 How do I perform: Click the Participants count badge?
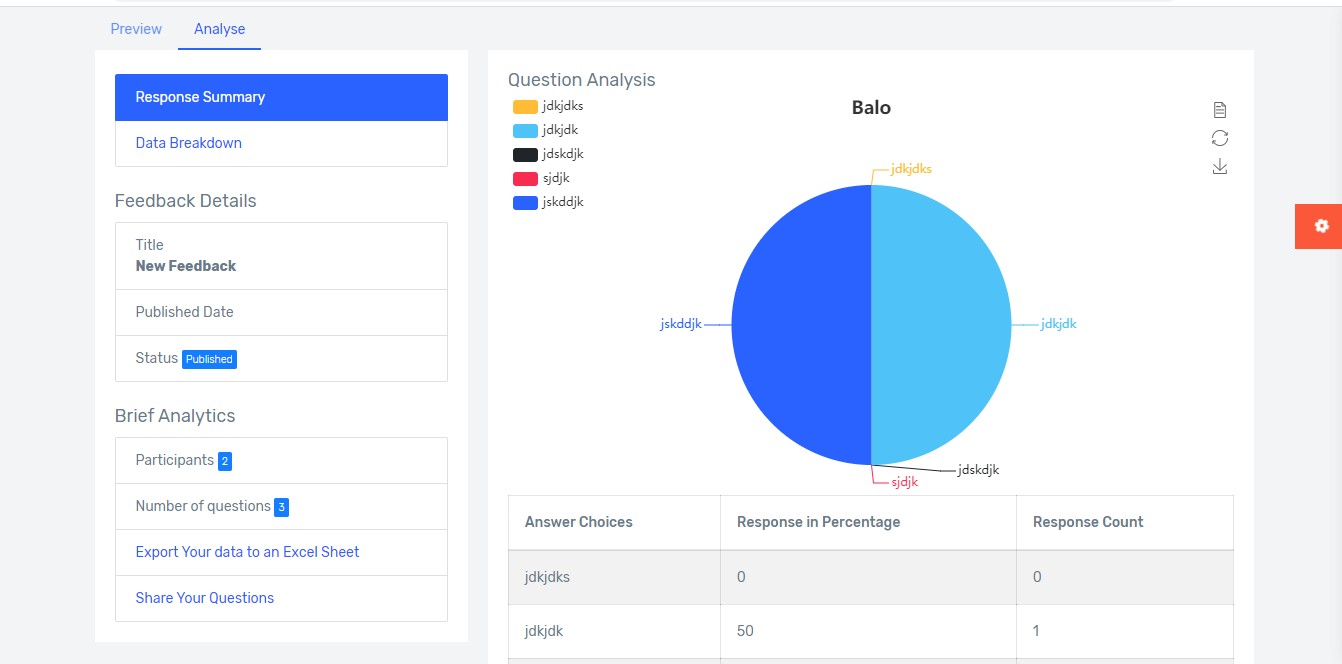[225, 461]
